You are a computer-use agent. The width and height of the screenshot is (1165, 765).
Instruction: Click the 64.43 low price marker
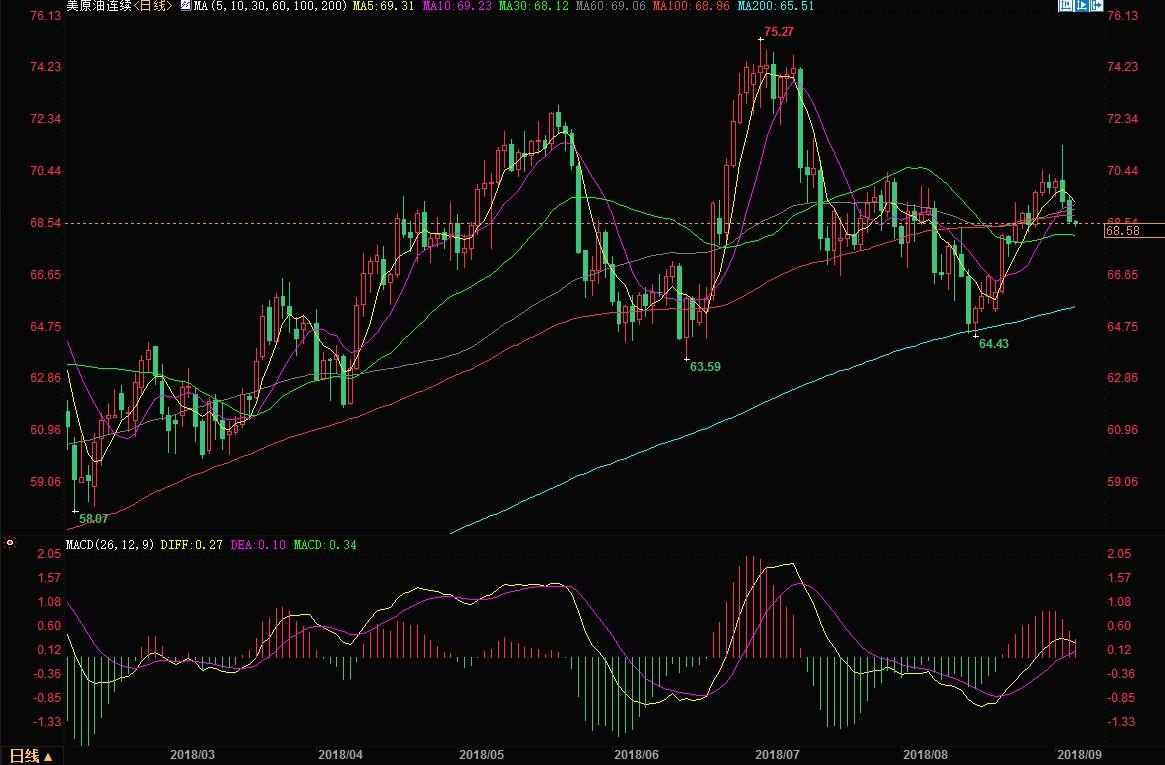[993, 343]
